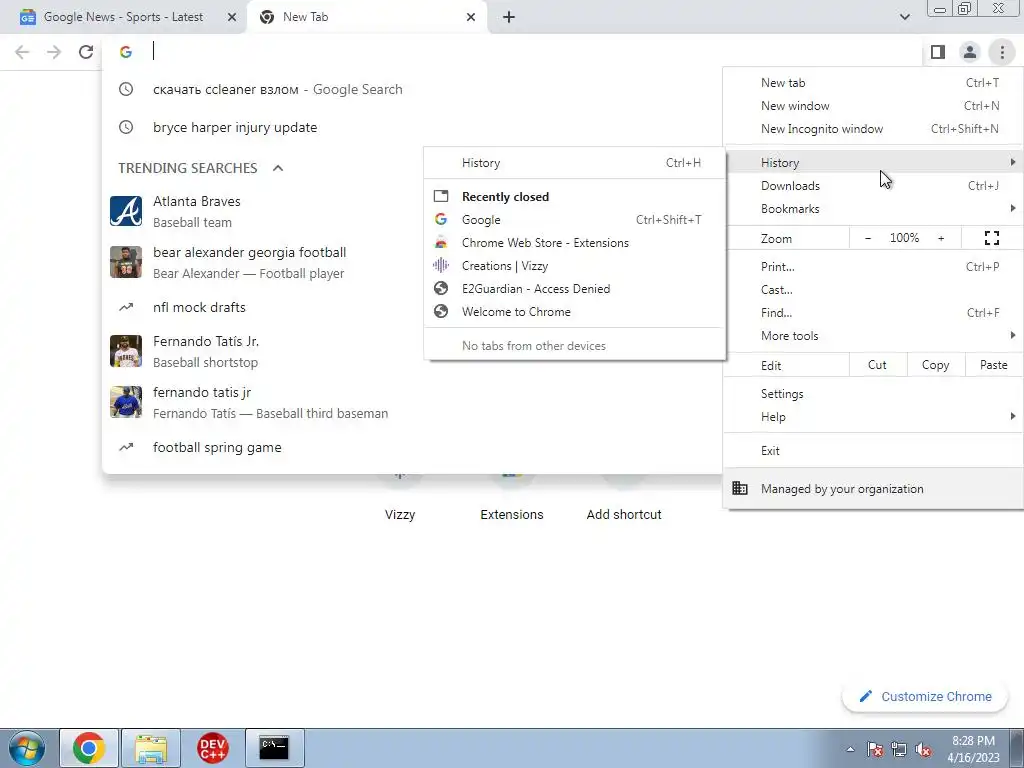Click the network tray icon
Screen dimensions: 1024x768
[899, 749]
